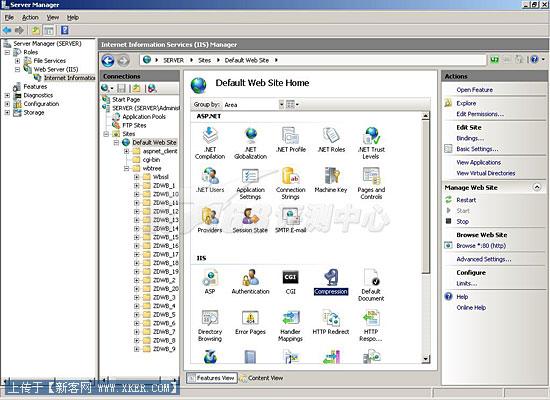The height and width of the screenshot is (400, 550).
Task: Open the Help menu
Action: [73, 18]
